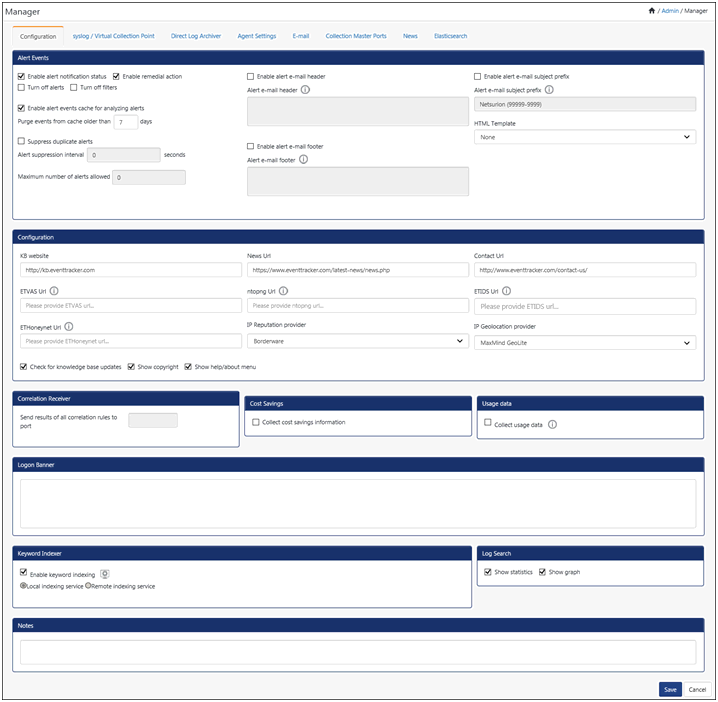Click the correlation receiver port field
718x702 pixels.
pos(153,420)
